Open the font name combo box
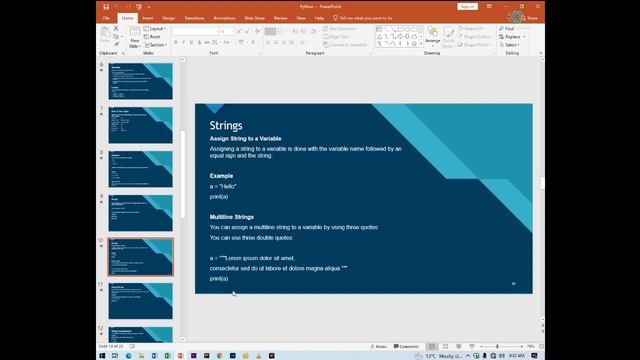 [195, 31]
